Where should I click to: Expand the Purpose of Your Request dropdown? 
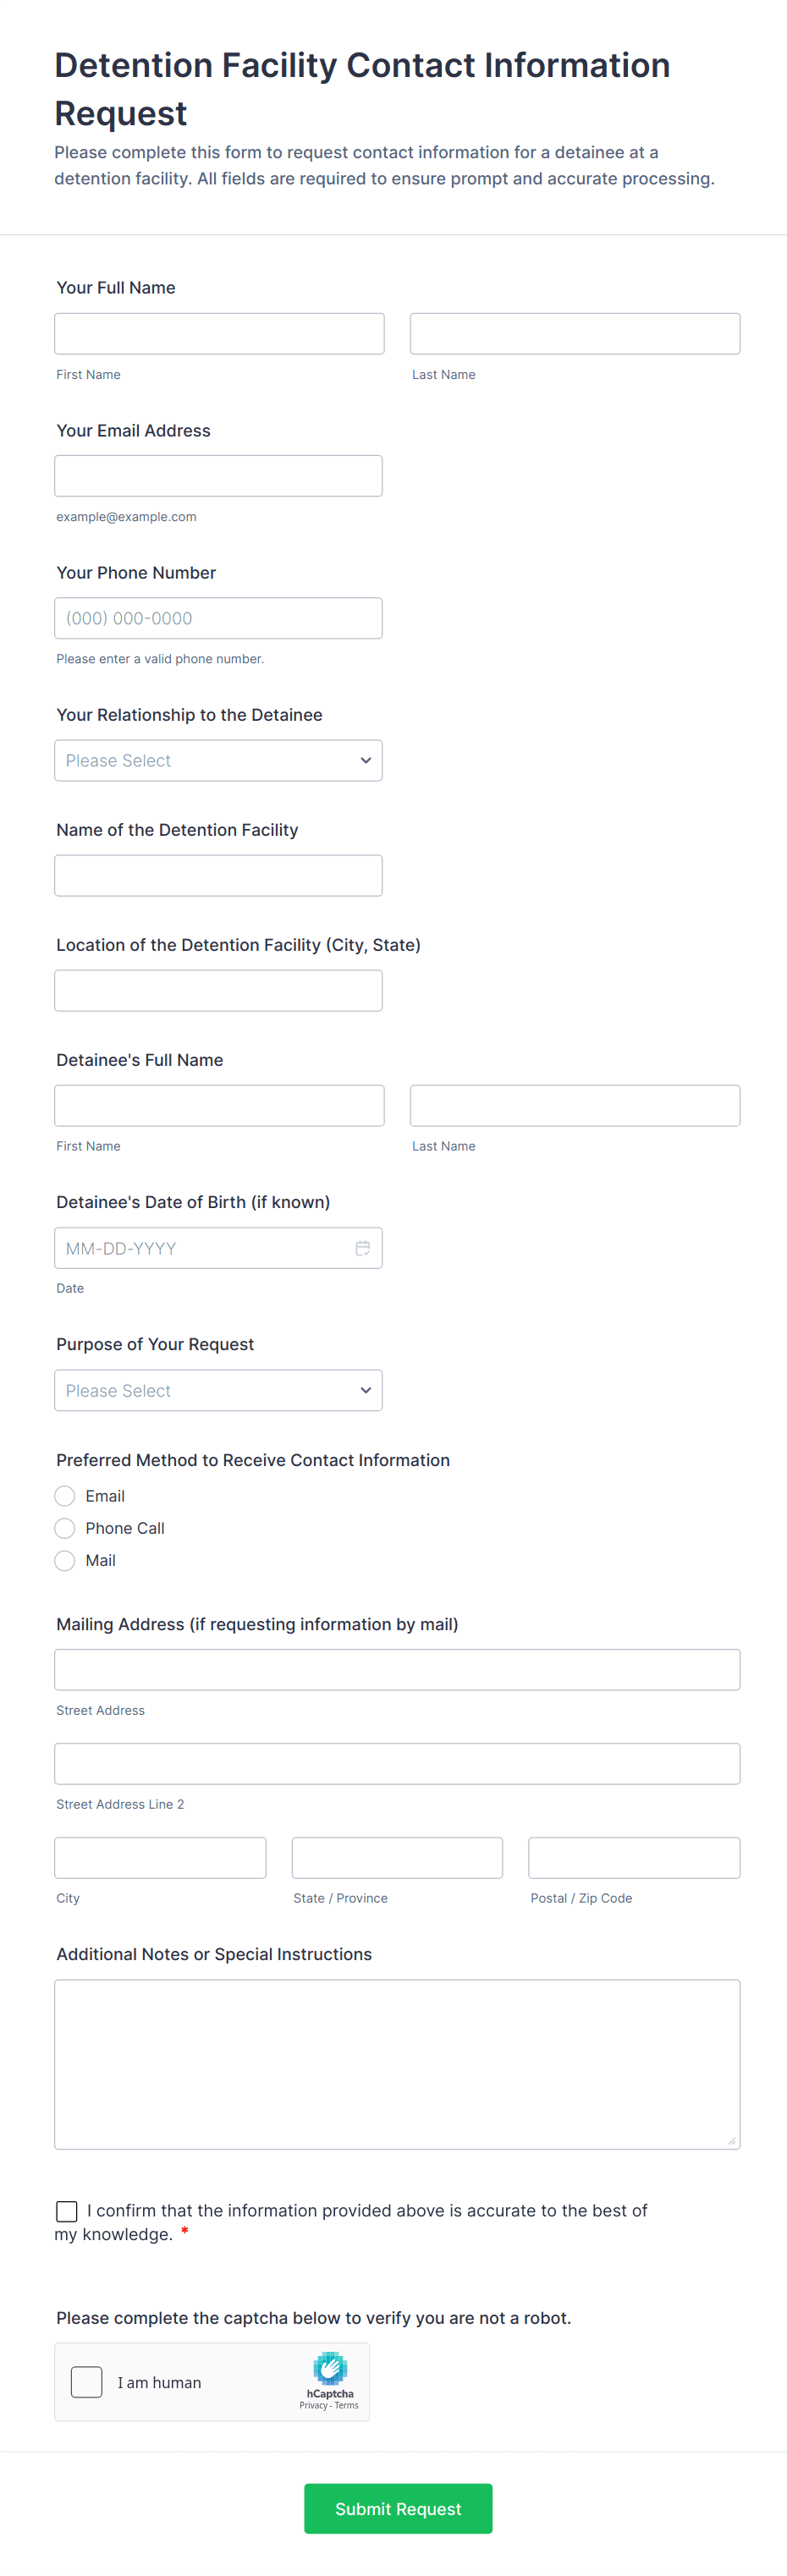click(218, 1390)
